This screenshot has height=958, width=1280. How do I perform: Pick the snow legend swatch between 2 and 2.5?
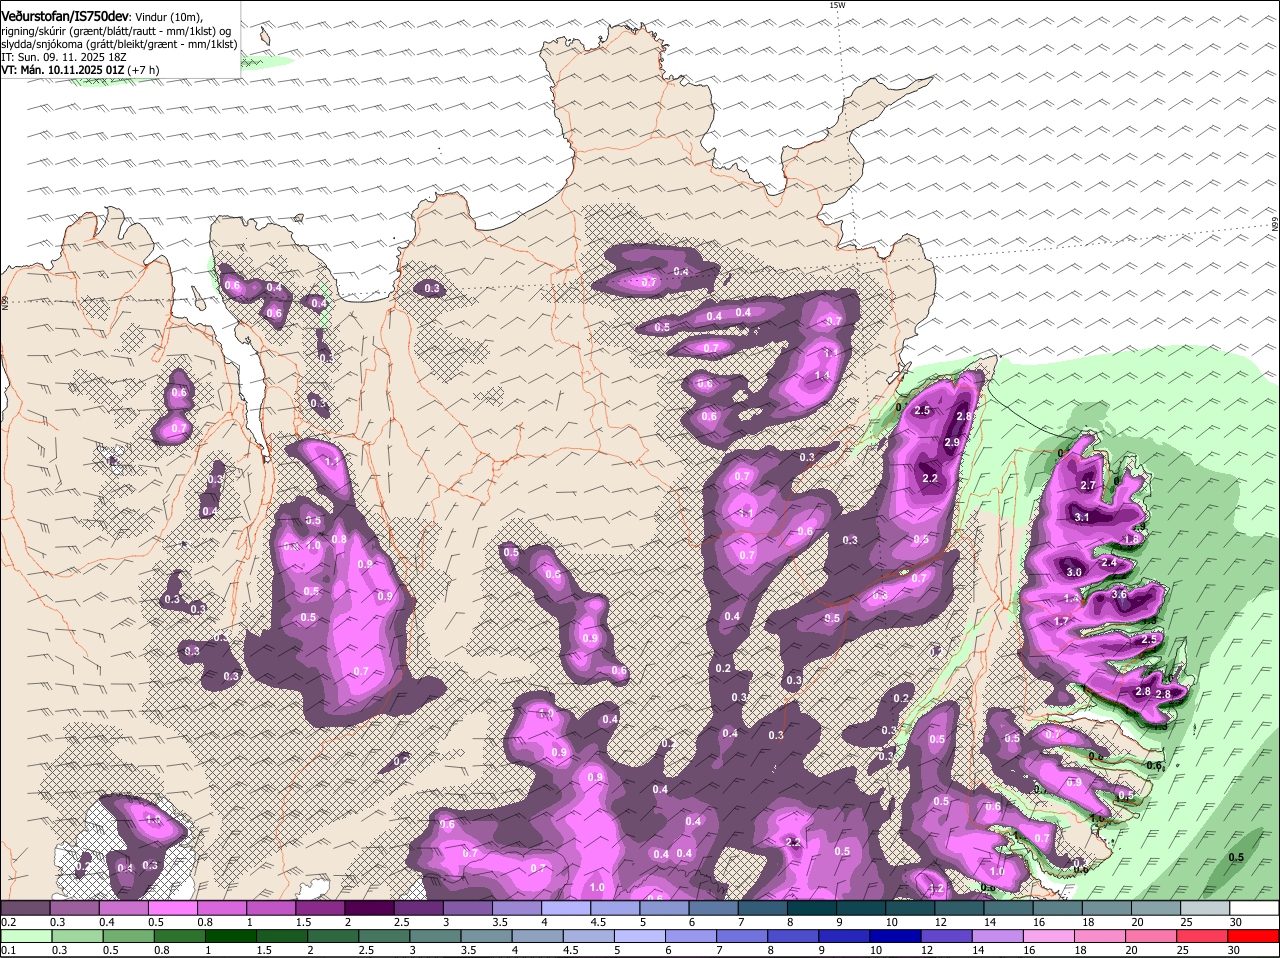[370, 907]
